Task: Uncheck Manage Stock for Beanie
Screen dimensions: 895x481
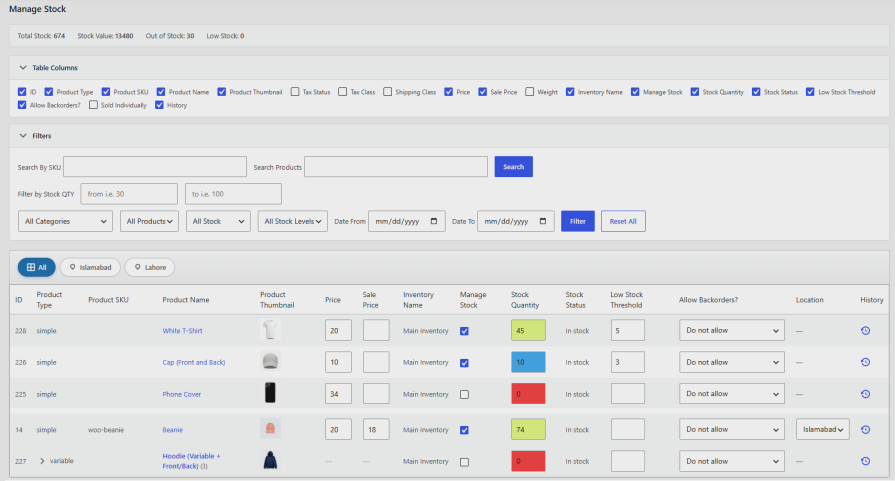Action: [x=465, y=430]
